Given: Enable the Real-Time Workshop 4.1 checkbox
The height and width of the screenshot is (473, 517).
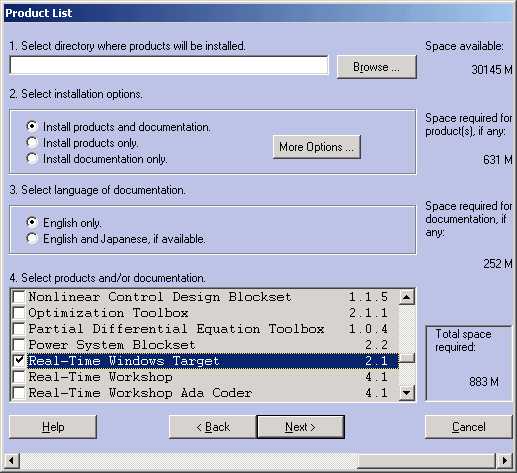Looking at the screenshot, I should [19, 377].
